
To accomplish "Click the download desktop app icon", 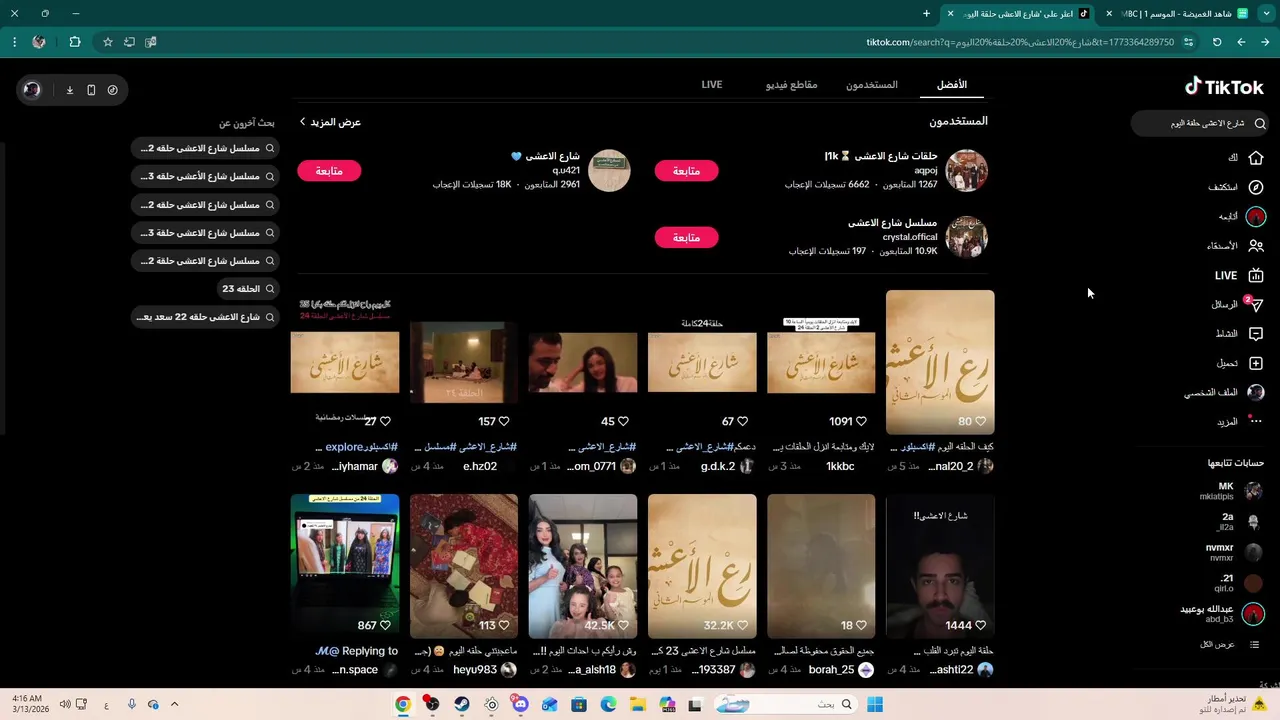I will 70,90.
